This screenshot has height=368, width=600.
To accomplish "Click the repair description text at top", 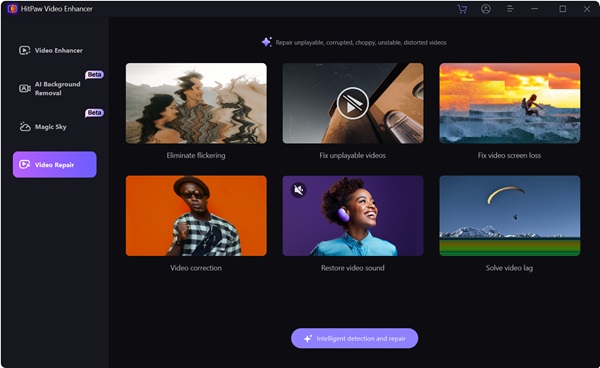I will 361,42.
